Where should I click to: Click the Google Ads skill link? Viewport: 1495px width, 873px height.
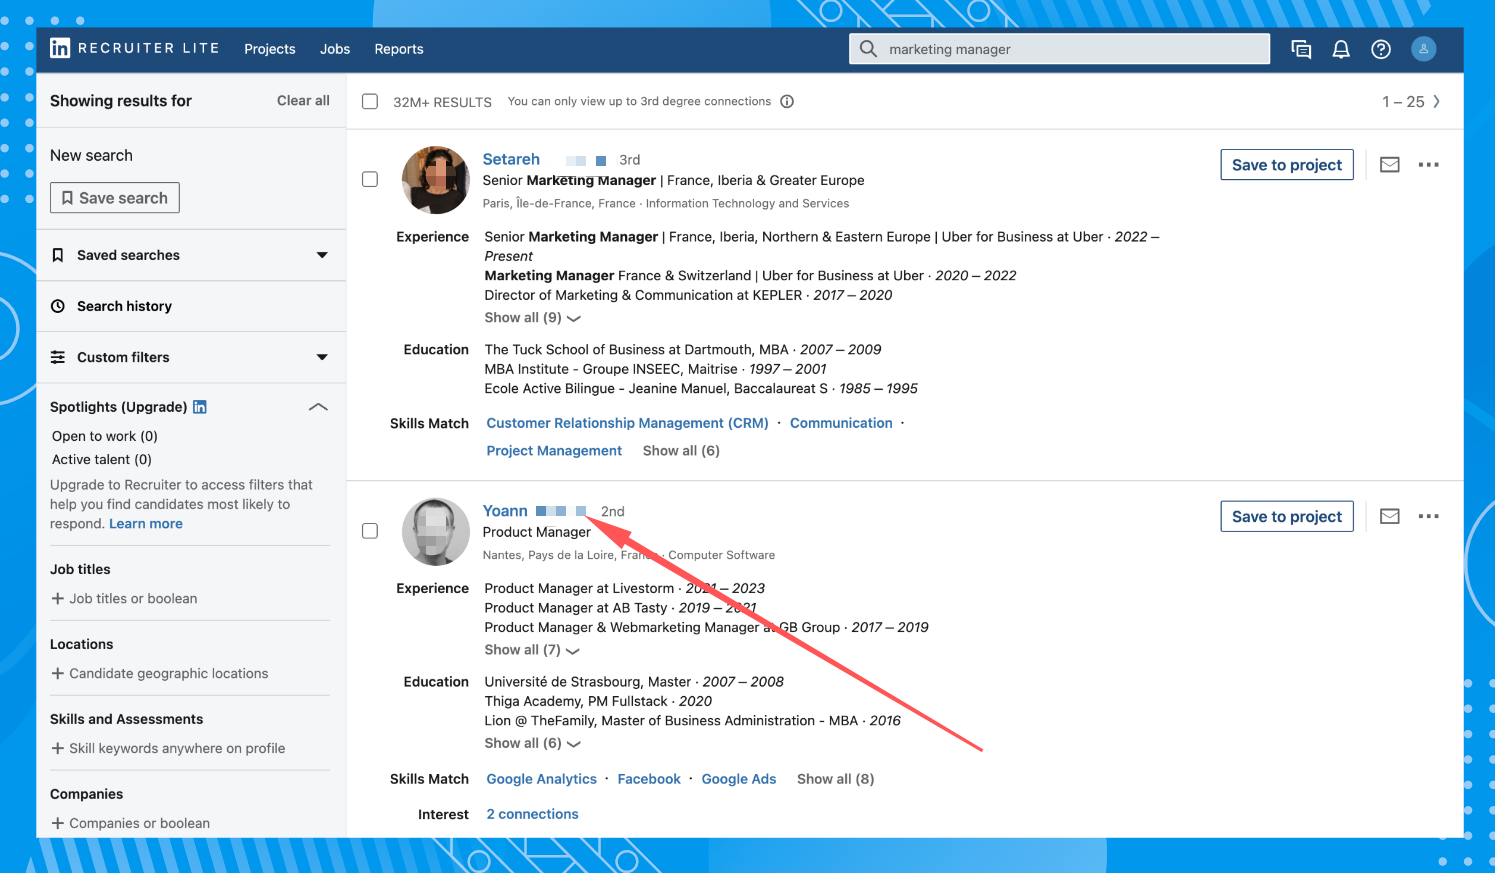point(739,779)
